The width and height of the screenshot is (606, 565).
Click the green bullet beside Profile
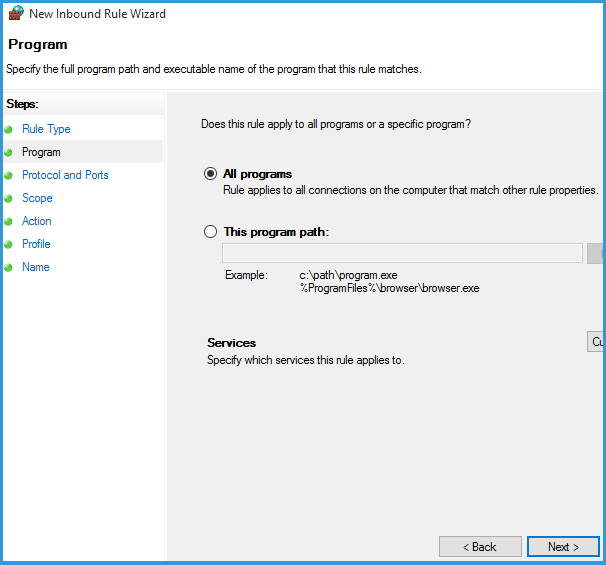9,245
